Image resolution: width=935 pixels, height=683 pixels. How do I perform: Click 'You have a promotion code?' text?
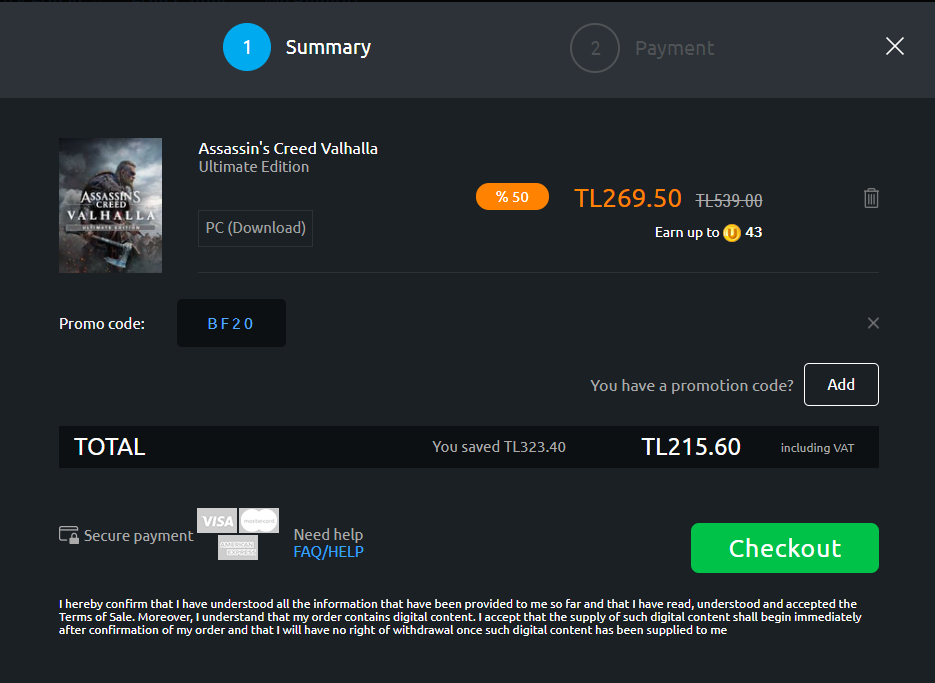click(x=692, y=386)
